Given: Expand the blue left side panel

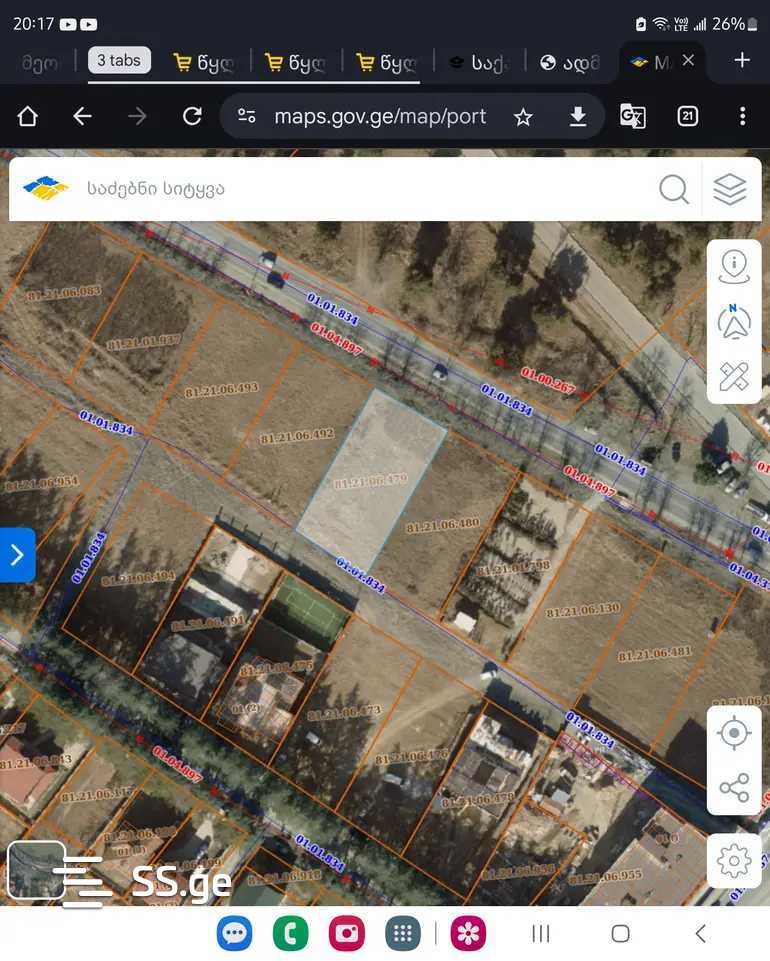Looking at the screenshot, I should 17,555.
